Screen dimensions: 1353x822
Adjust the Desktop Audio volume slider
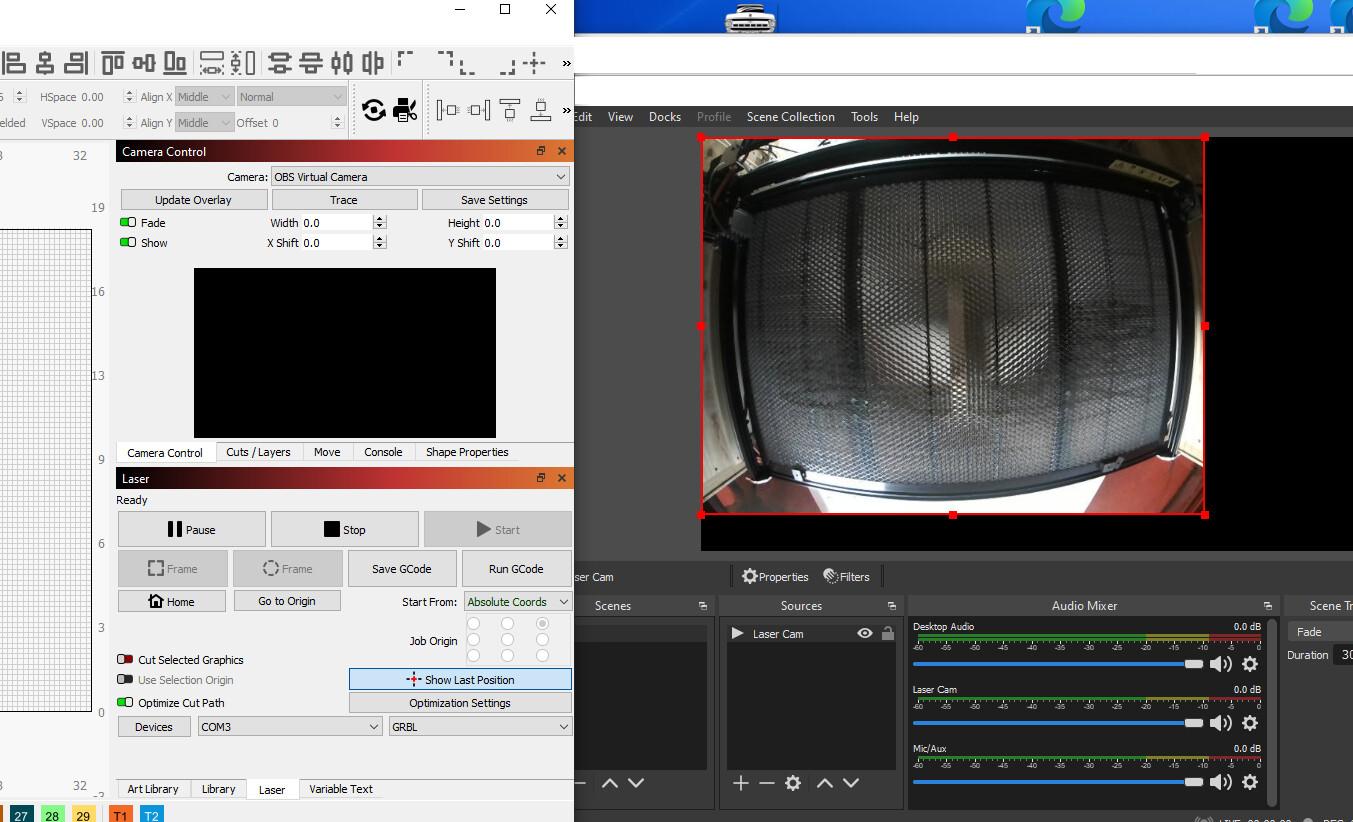(1193, 664)
